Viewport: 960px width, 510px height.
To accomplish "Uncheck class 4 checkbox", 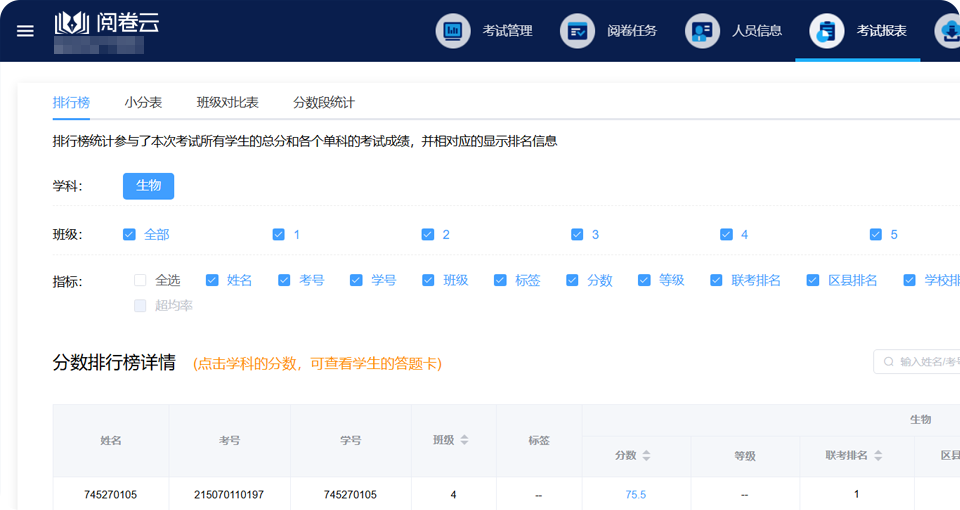I will point(727,234).
